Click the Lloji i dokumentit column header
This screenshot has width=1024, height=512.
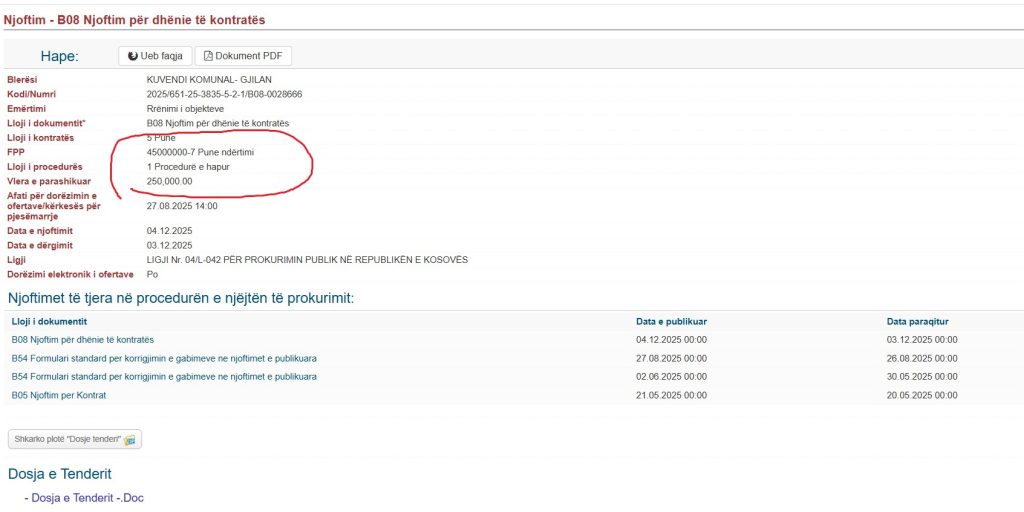(x=49, y=321)
